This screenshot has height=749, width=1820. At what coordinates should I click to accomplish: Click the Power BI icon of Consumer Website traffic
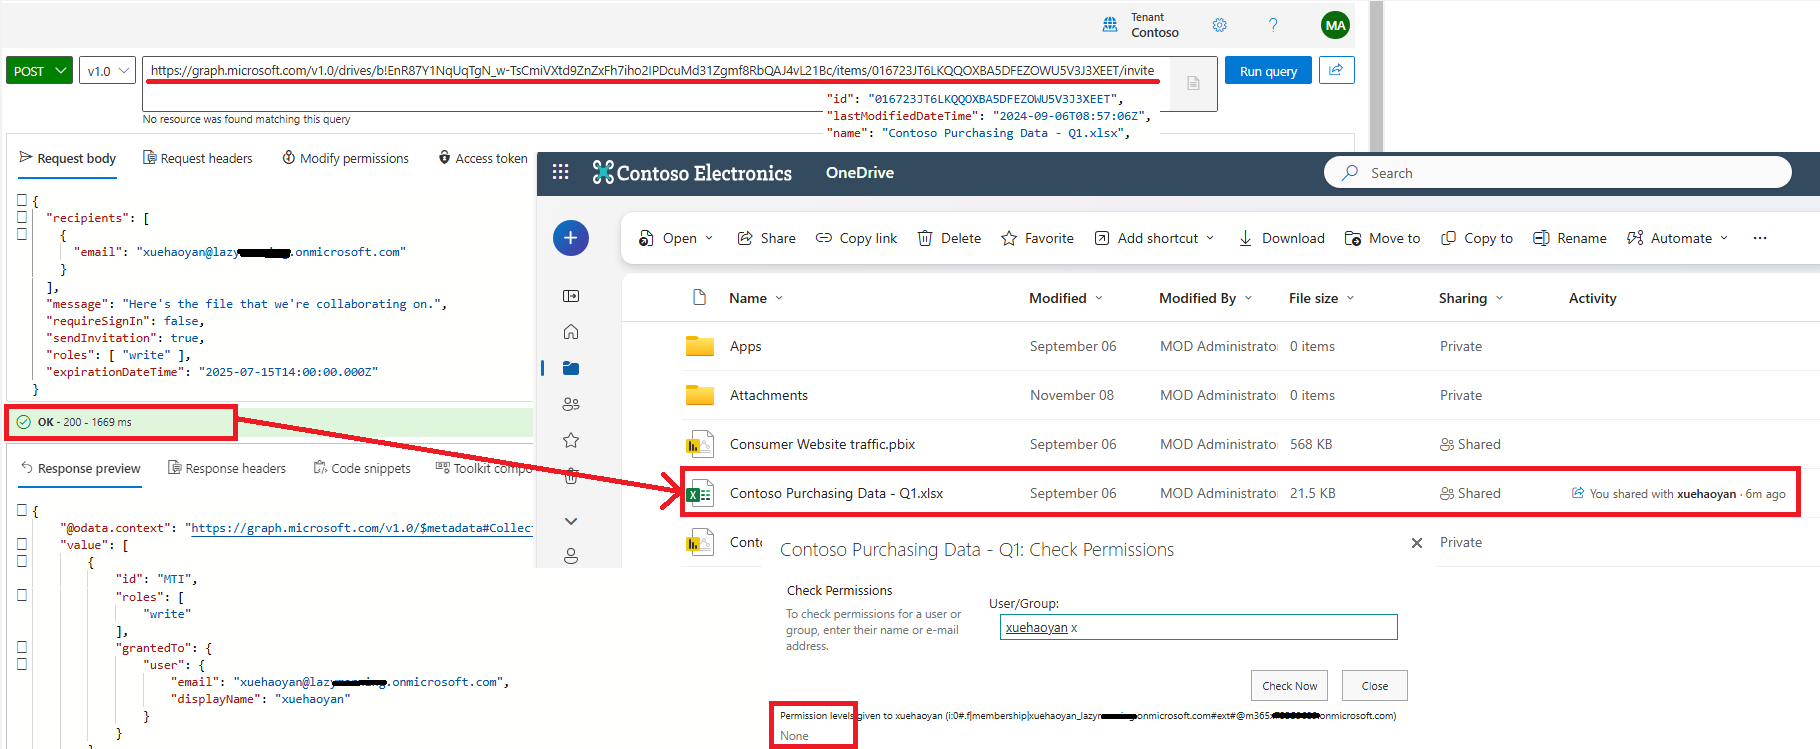699,444
